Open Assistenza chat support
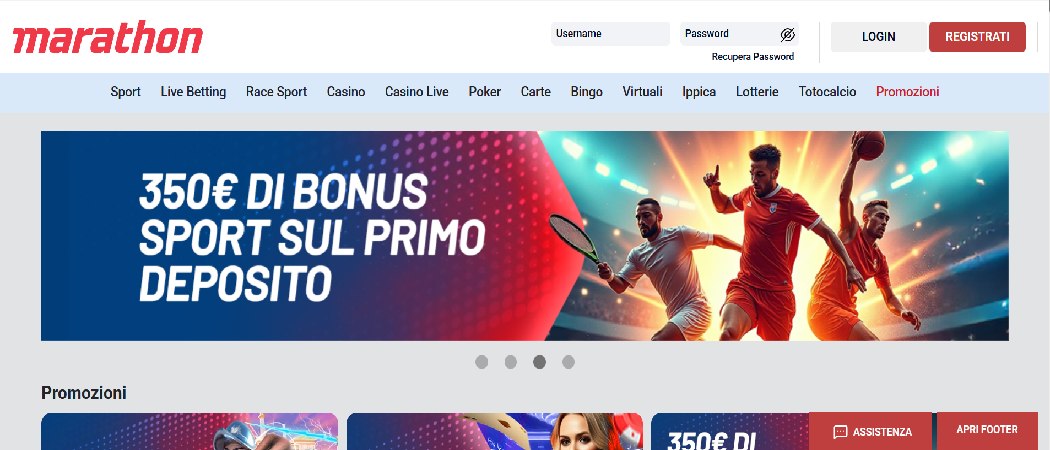This screenshot has height=450, width=1050. [x=871, y=431]
